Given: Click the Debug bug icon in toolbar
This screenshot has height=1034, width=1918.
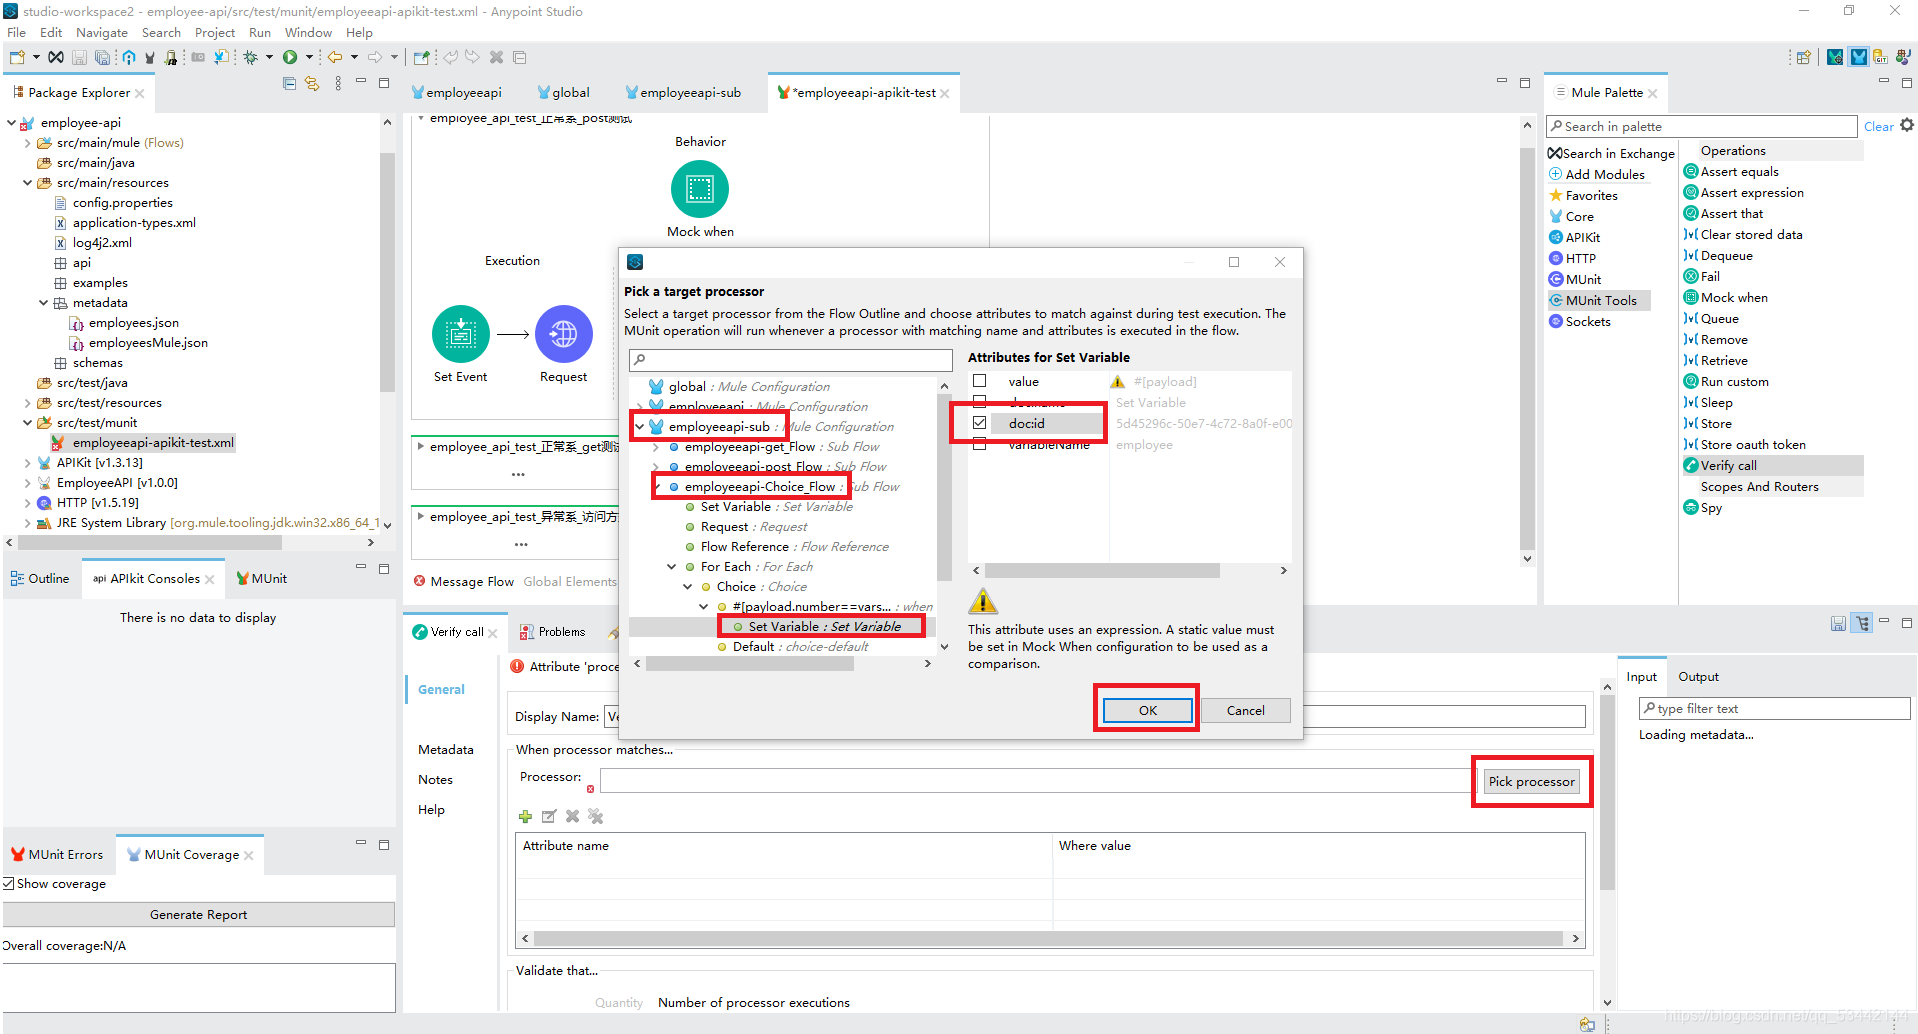Looking at the screenshot, I should pos(251,58).
